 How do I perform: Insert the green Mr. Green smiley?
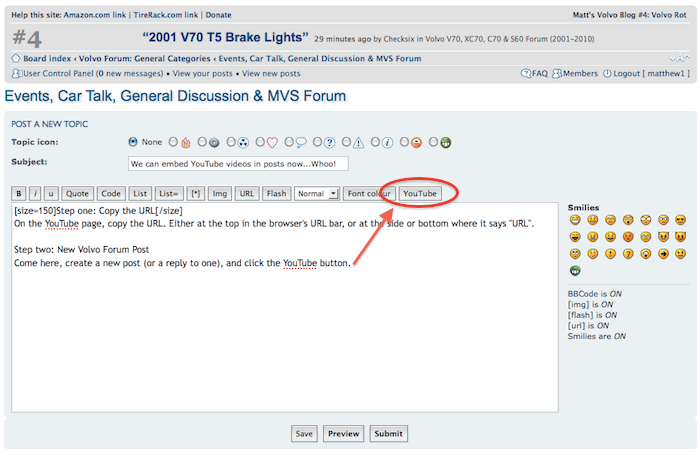(574, 271)
